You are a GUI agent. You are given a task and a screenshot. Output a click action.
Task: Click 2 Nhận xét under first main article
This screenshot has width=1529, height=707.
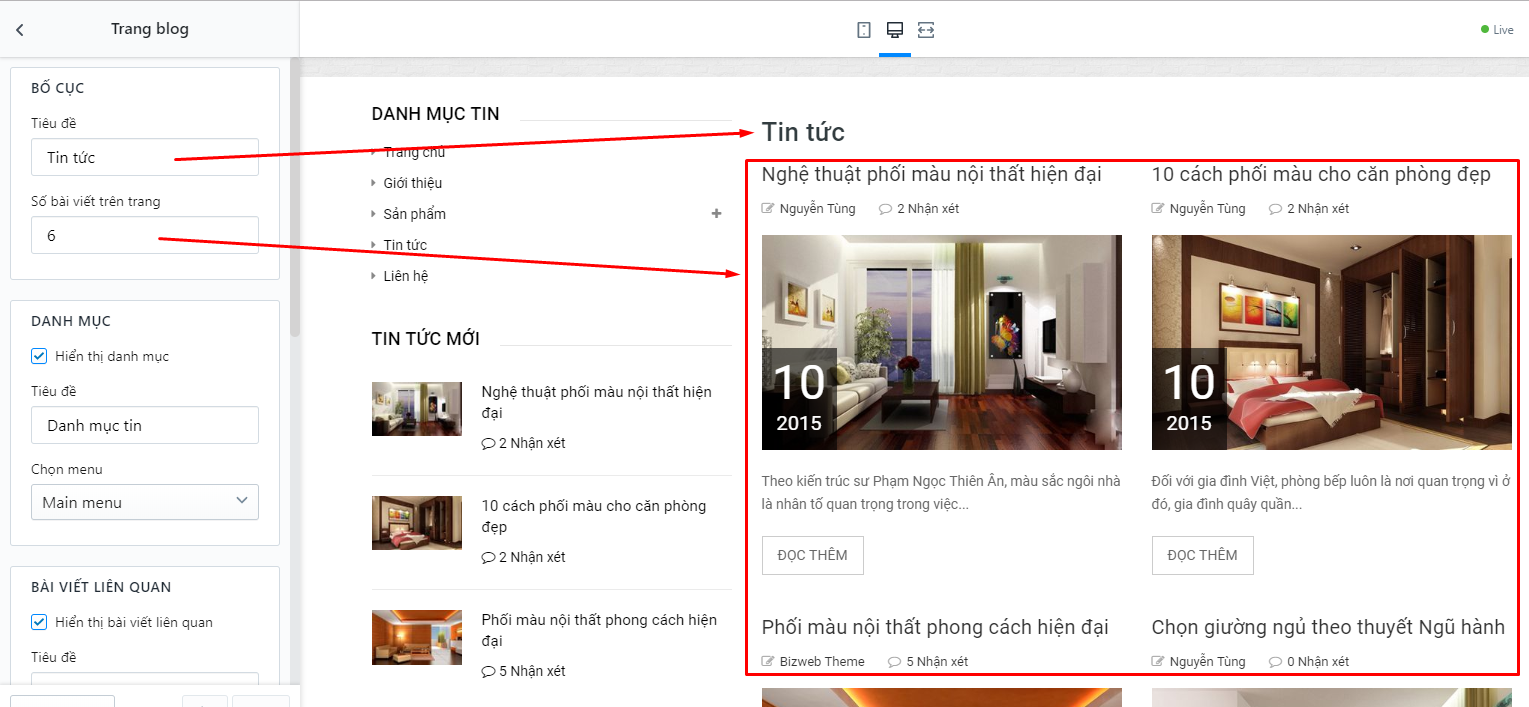point(919,209)
